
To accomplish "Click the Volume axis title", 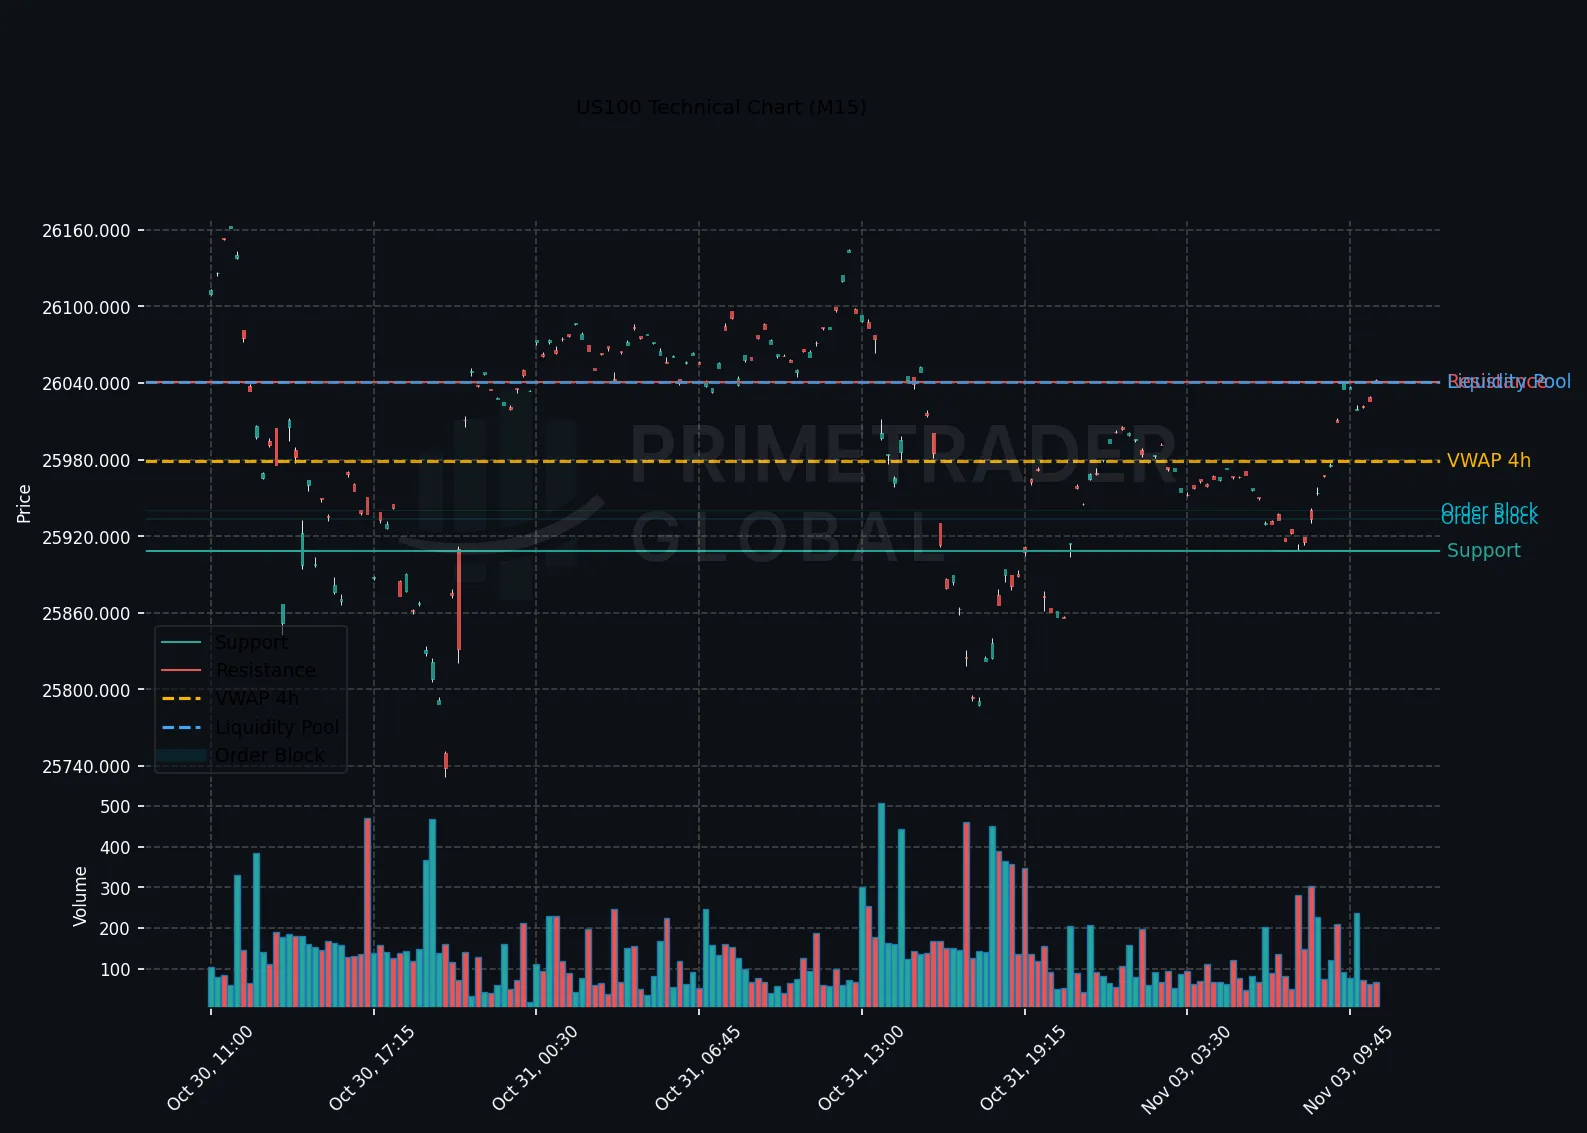I will point(80,897).
